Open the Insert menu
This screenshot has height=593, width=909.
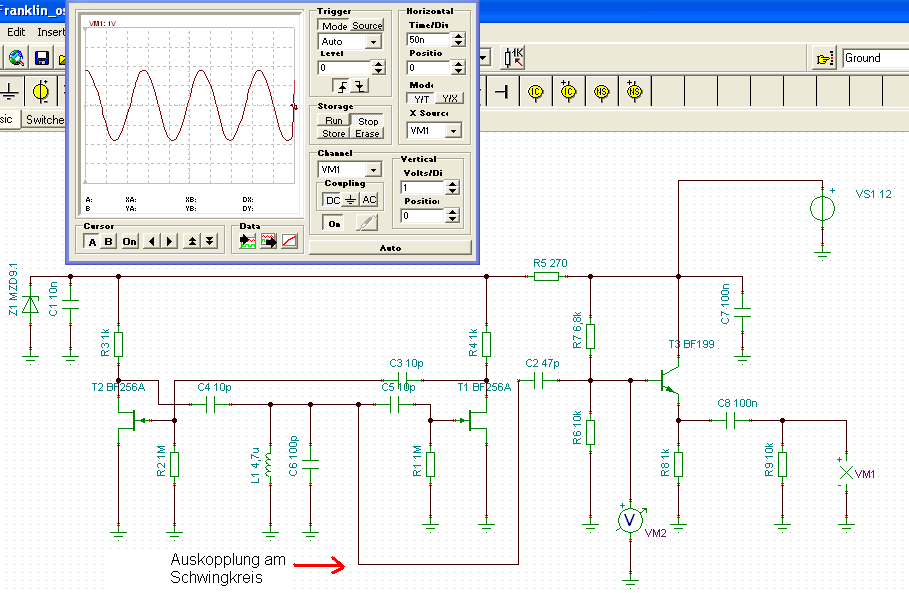51,32
